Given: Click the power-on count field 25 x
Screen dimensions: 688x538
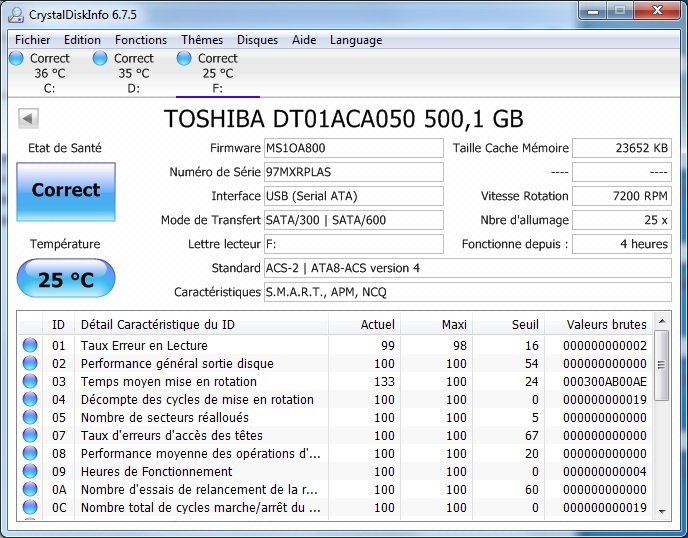Looking at the screenshot, I should 622,220.
